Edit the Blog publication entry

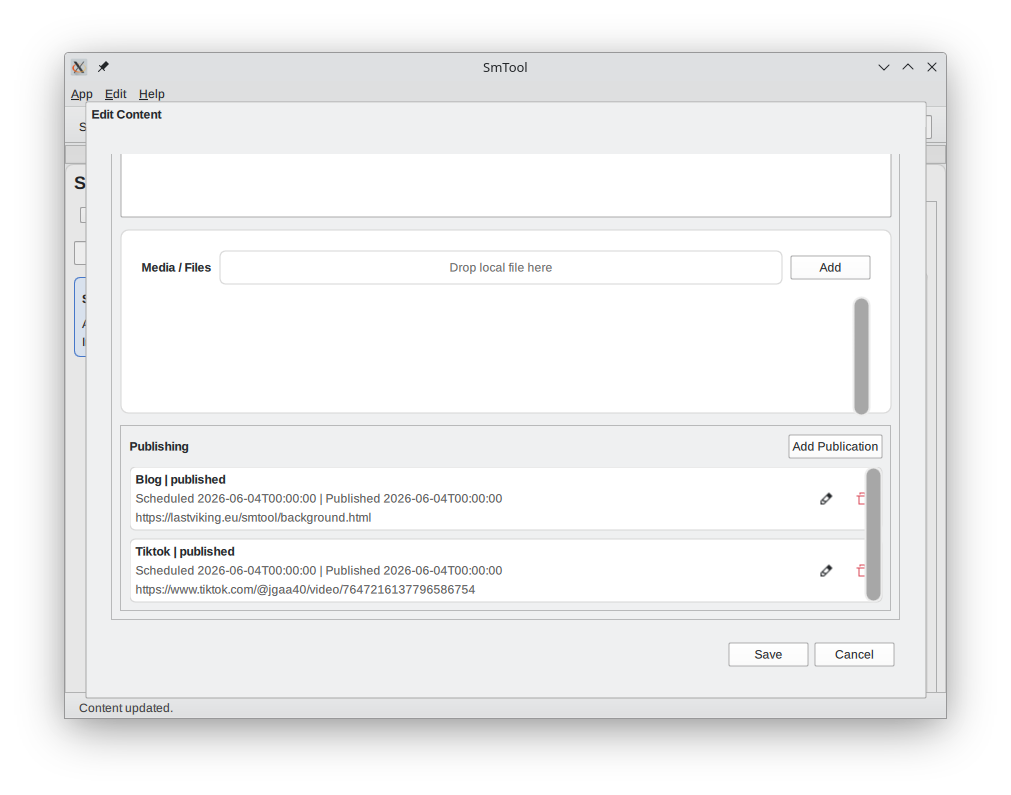(x=825, y=498)
